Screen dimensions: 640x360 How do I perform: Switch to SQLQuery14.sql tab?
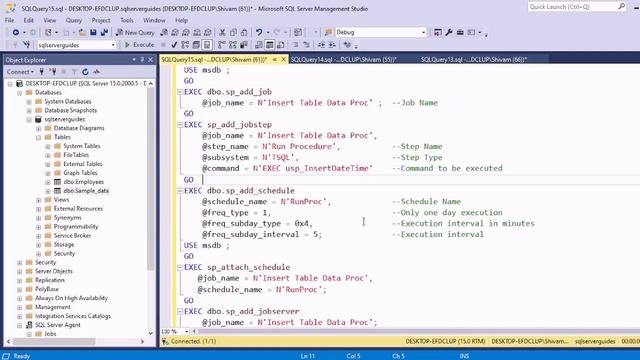click(343, 60)
